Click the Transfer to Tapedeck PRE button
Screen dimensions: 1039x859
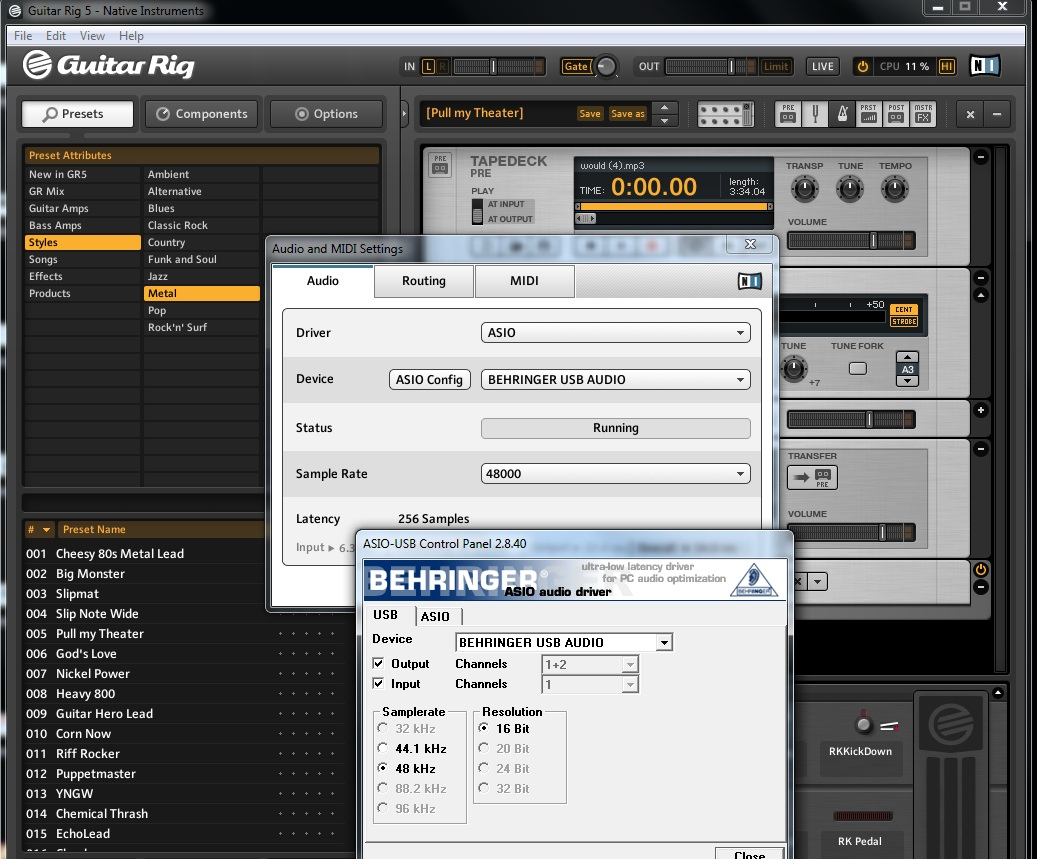(x=812, y=479)
